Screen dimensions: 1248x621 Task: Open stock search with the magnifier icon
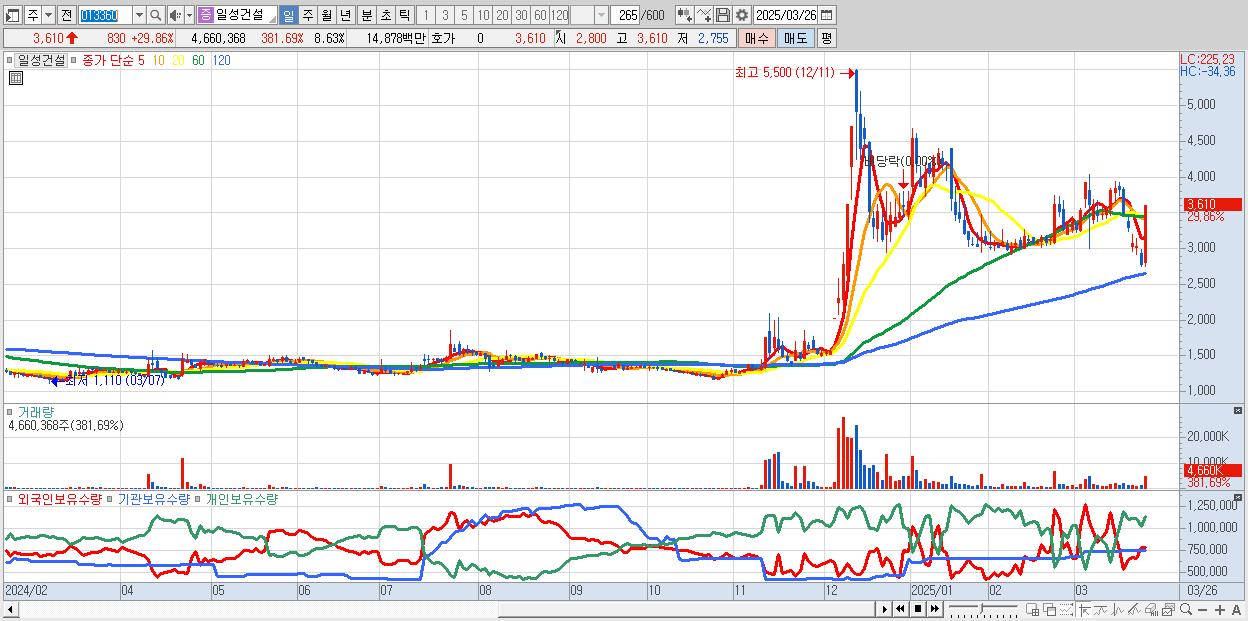(x=155, y=15)
